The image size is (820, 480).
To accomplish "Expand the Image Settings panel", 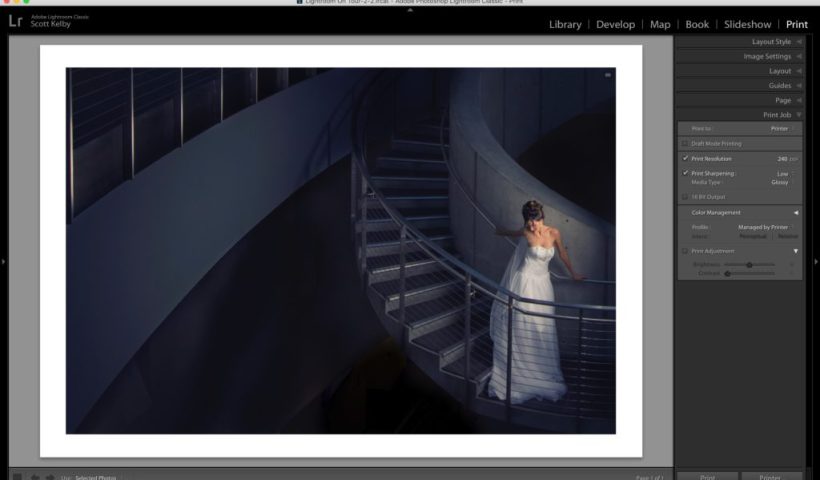I will pyautogui.click(x=767, y=57).
